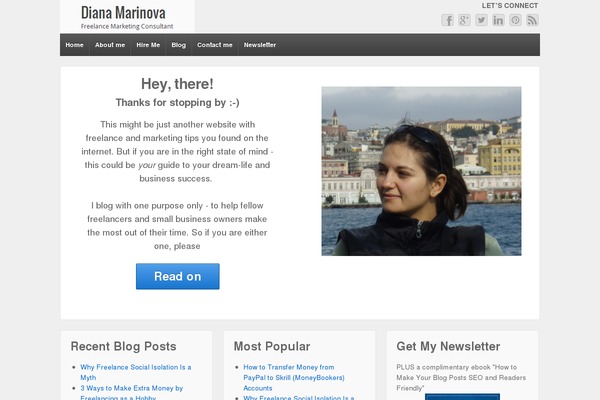
Task: Open the Google Plus social icon
Action: [x=464, y=20]
